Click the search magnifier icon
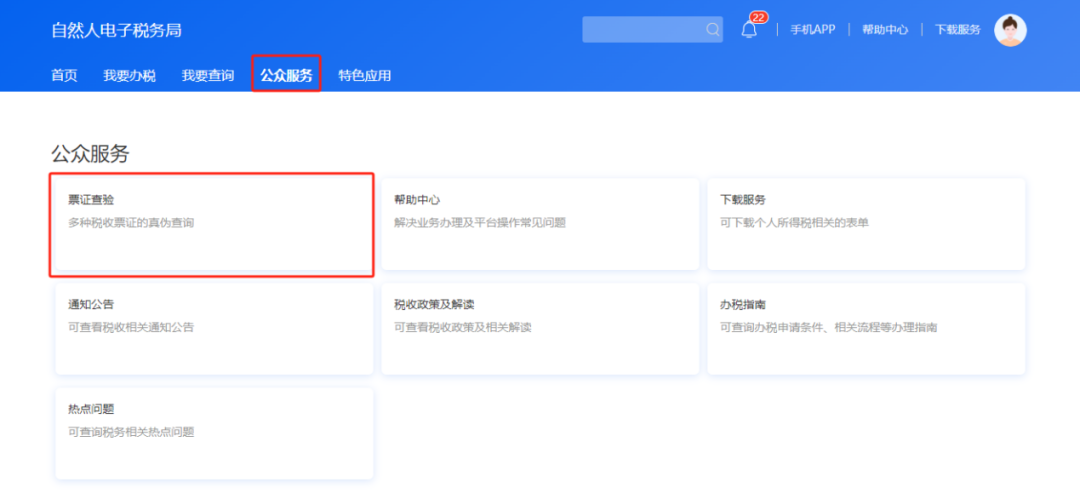1080x499 pixels. (x=712, y=30)
